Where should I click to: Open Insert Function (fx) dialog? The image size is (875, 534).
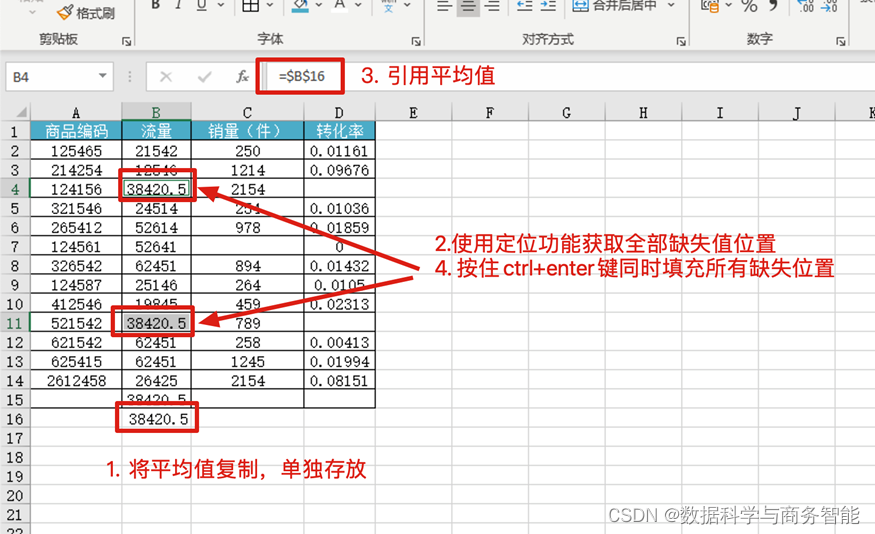click(242, 76)
